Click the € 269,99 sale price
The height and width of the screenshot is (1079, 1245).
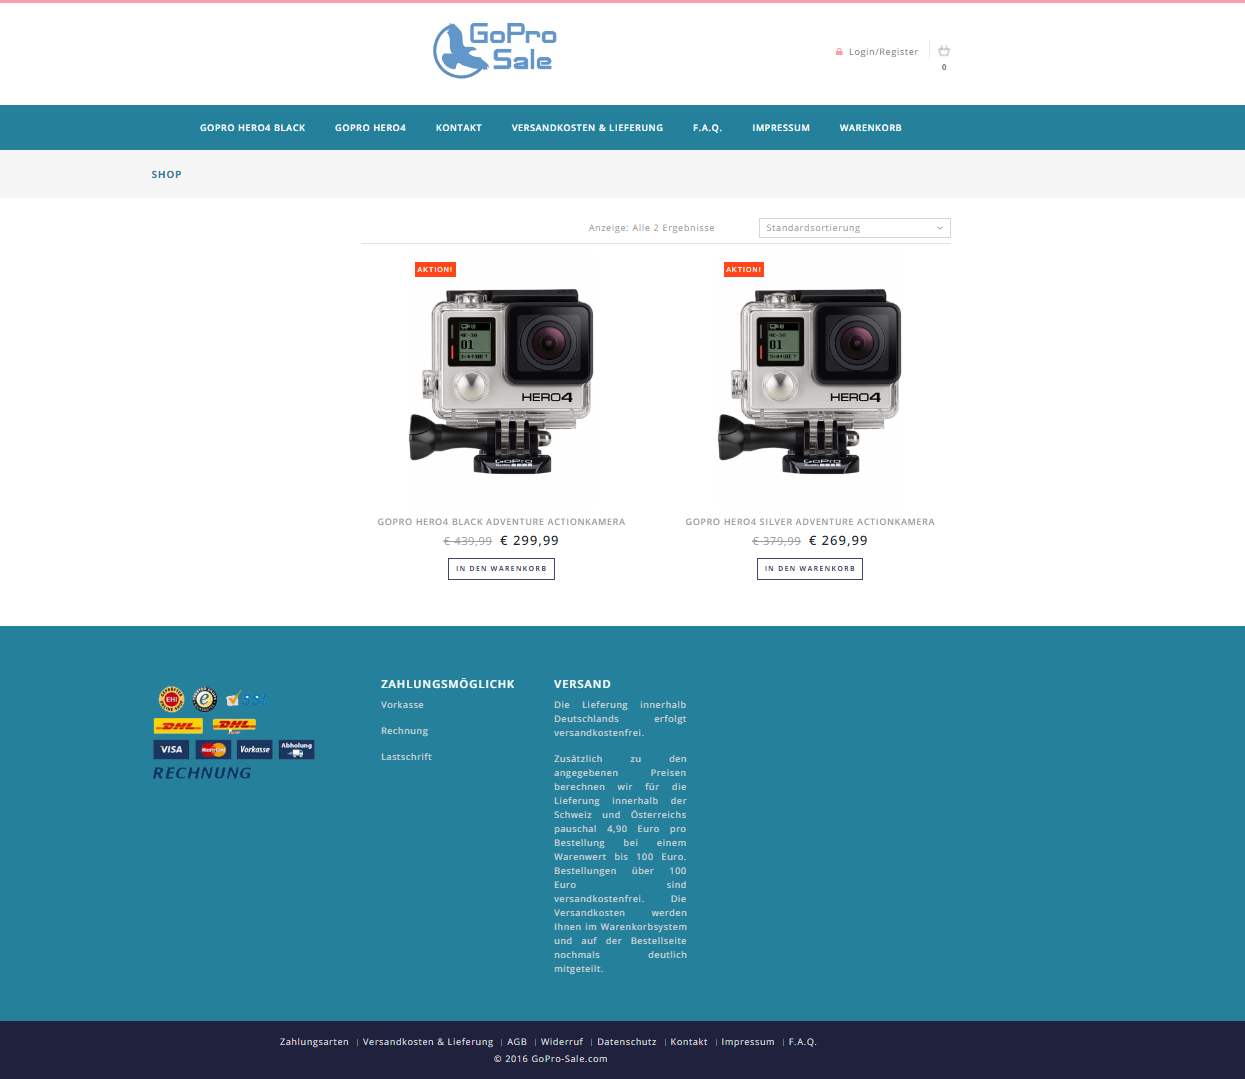pyautogui.click(x=838, y=541)
